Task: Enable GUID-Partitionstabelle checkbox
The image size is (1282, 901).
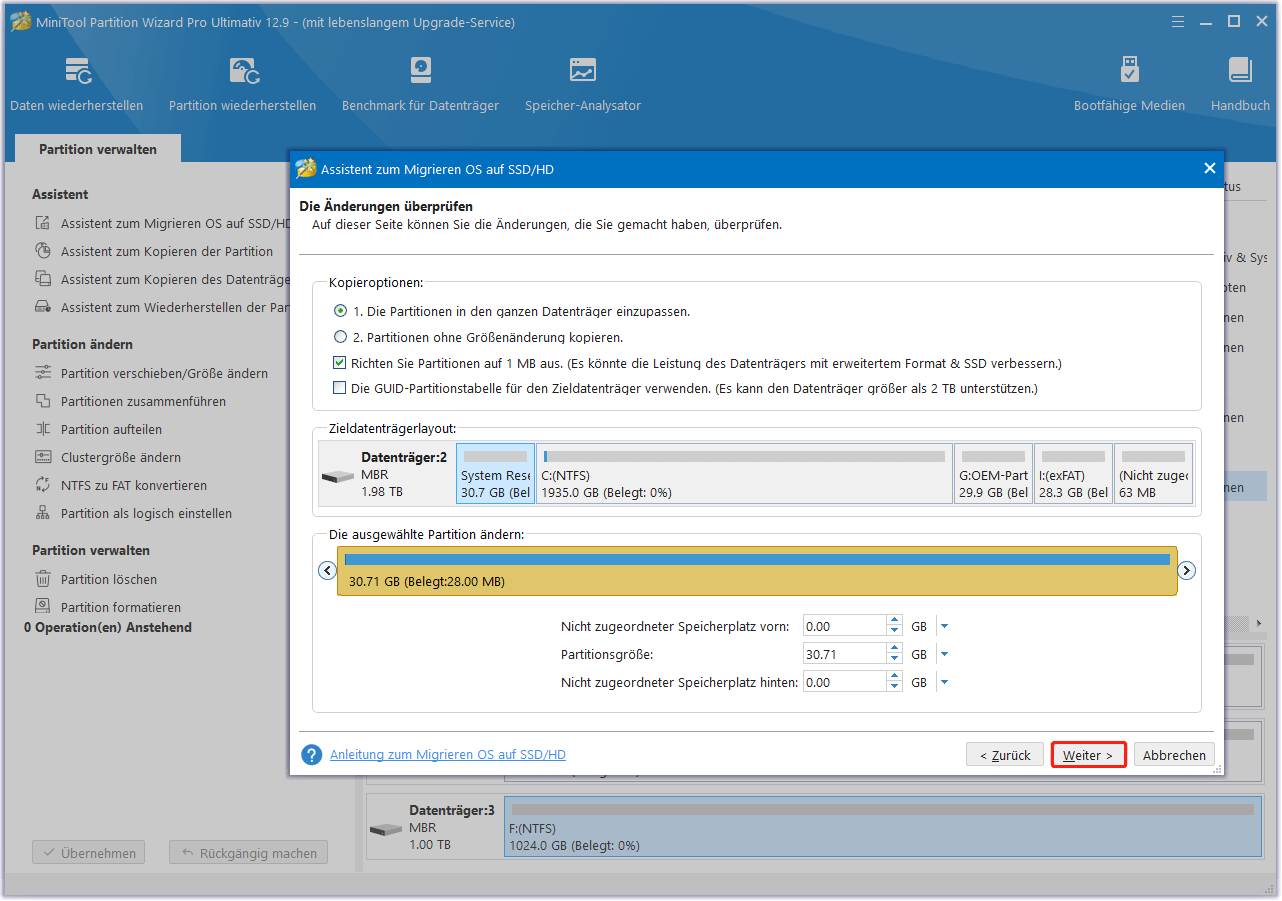Action: (341, 389)
